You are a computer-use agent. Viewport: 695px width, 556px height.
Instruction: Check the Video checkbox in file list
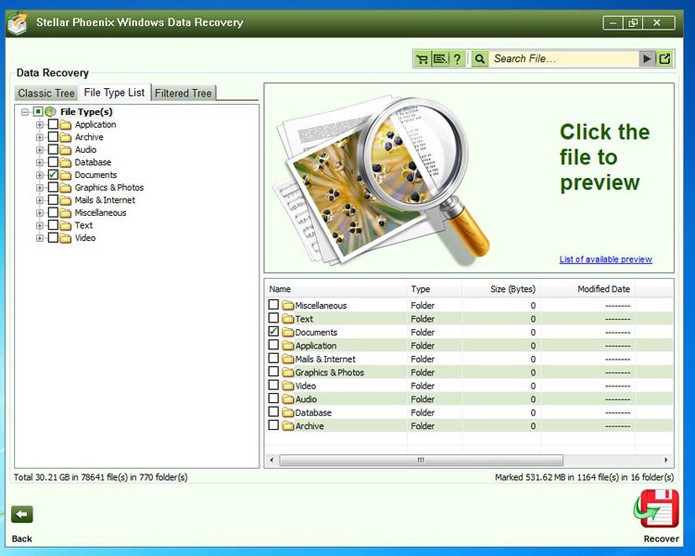click(273, 385)
